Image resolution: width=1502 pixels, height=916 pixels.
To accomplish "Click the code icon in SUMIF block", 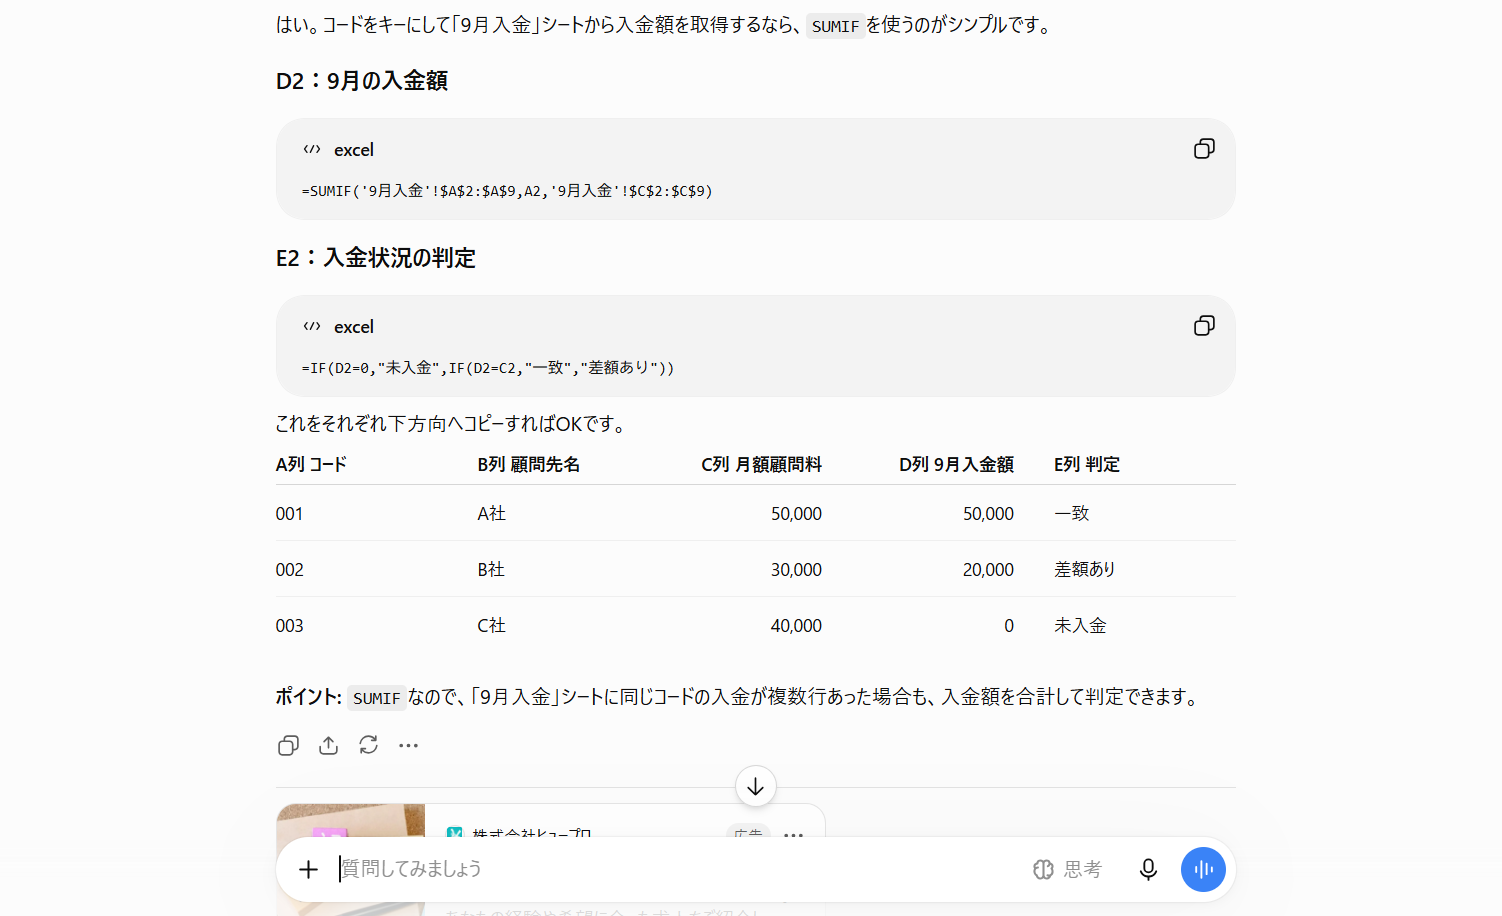I will 312,149.
